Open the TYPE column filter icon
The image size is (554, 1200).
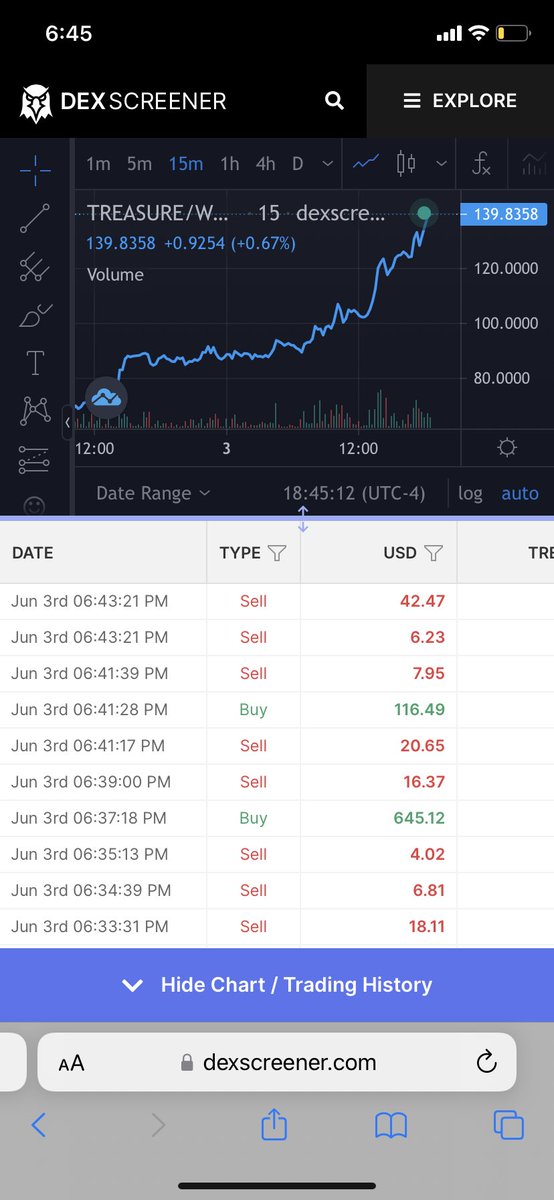coord(278,553)
